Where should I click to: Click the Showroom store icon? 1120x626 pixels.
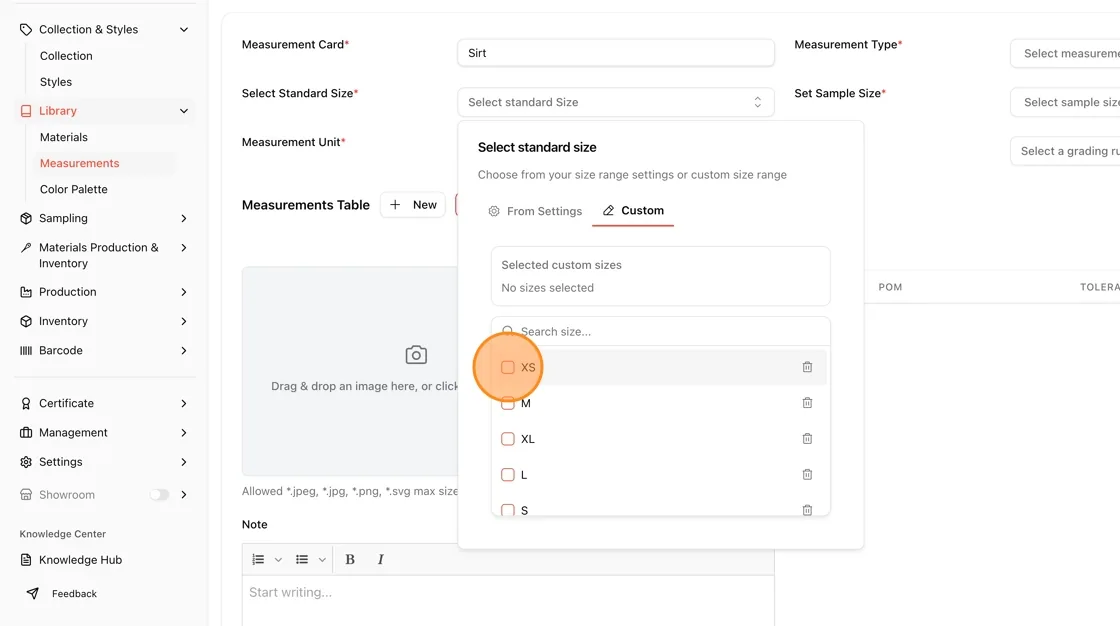click(26, 495)
